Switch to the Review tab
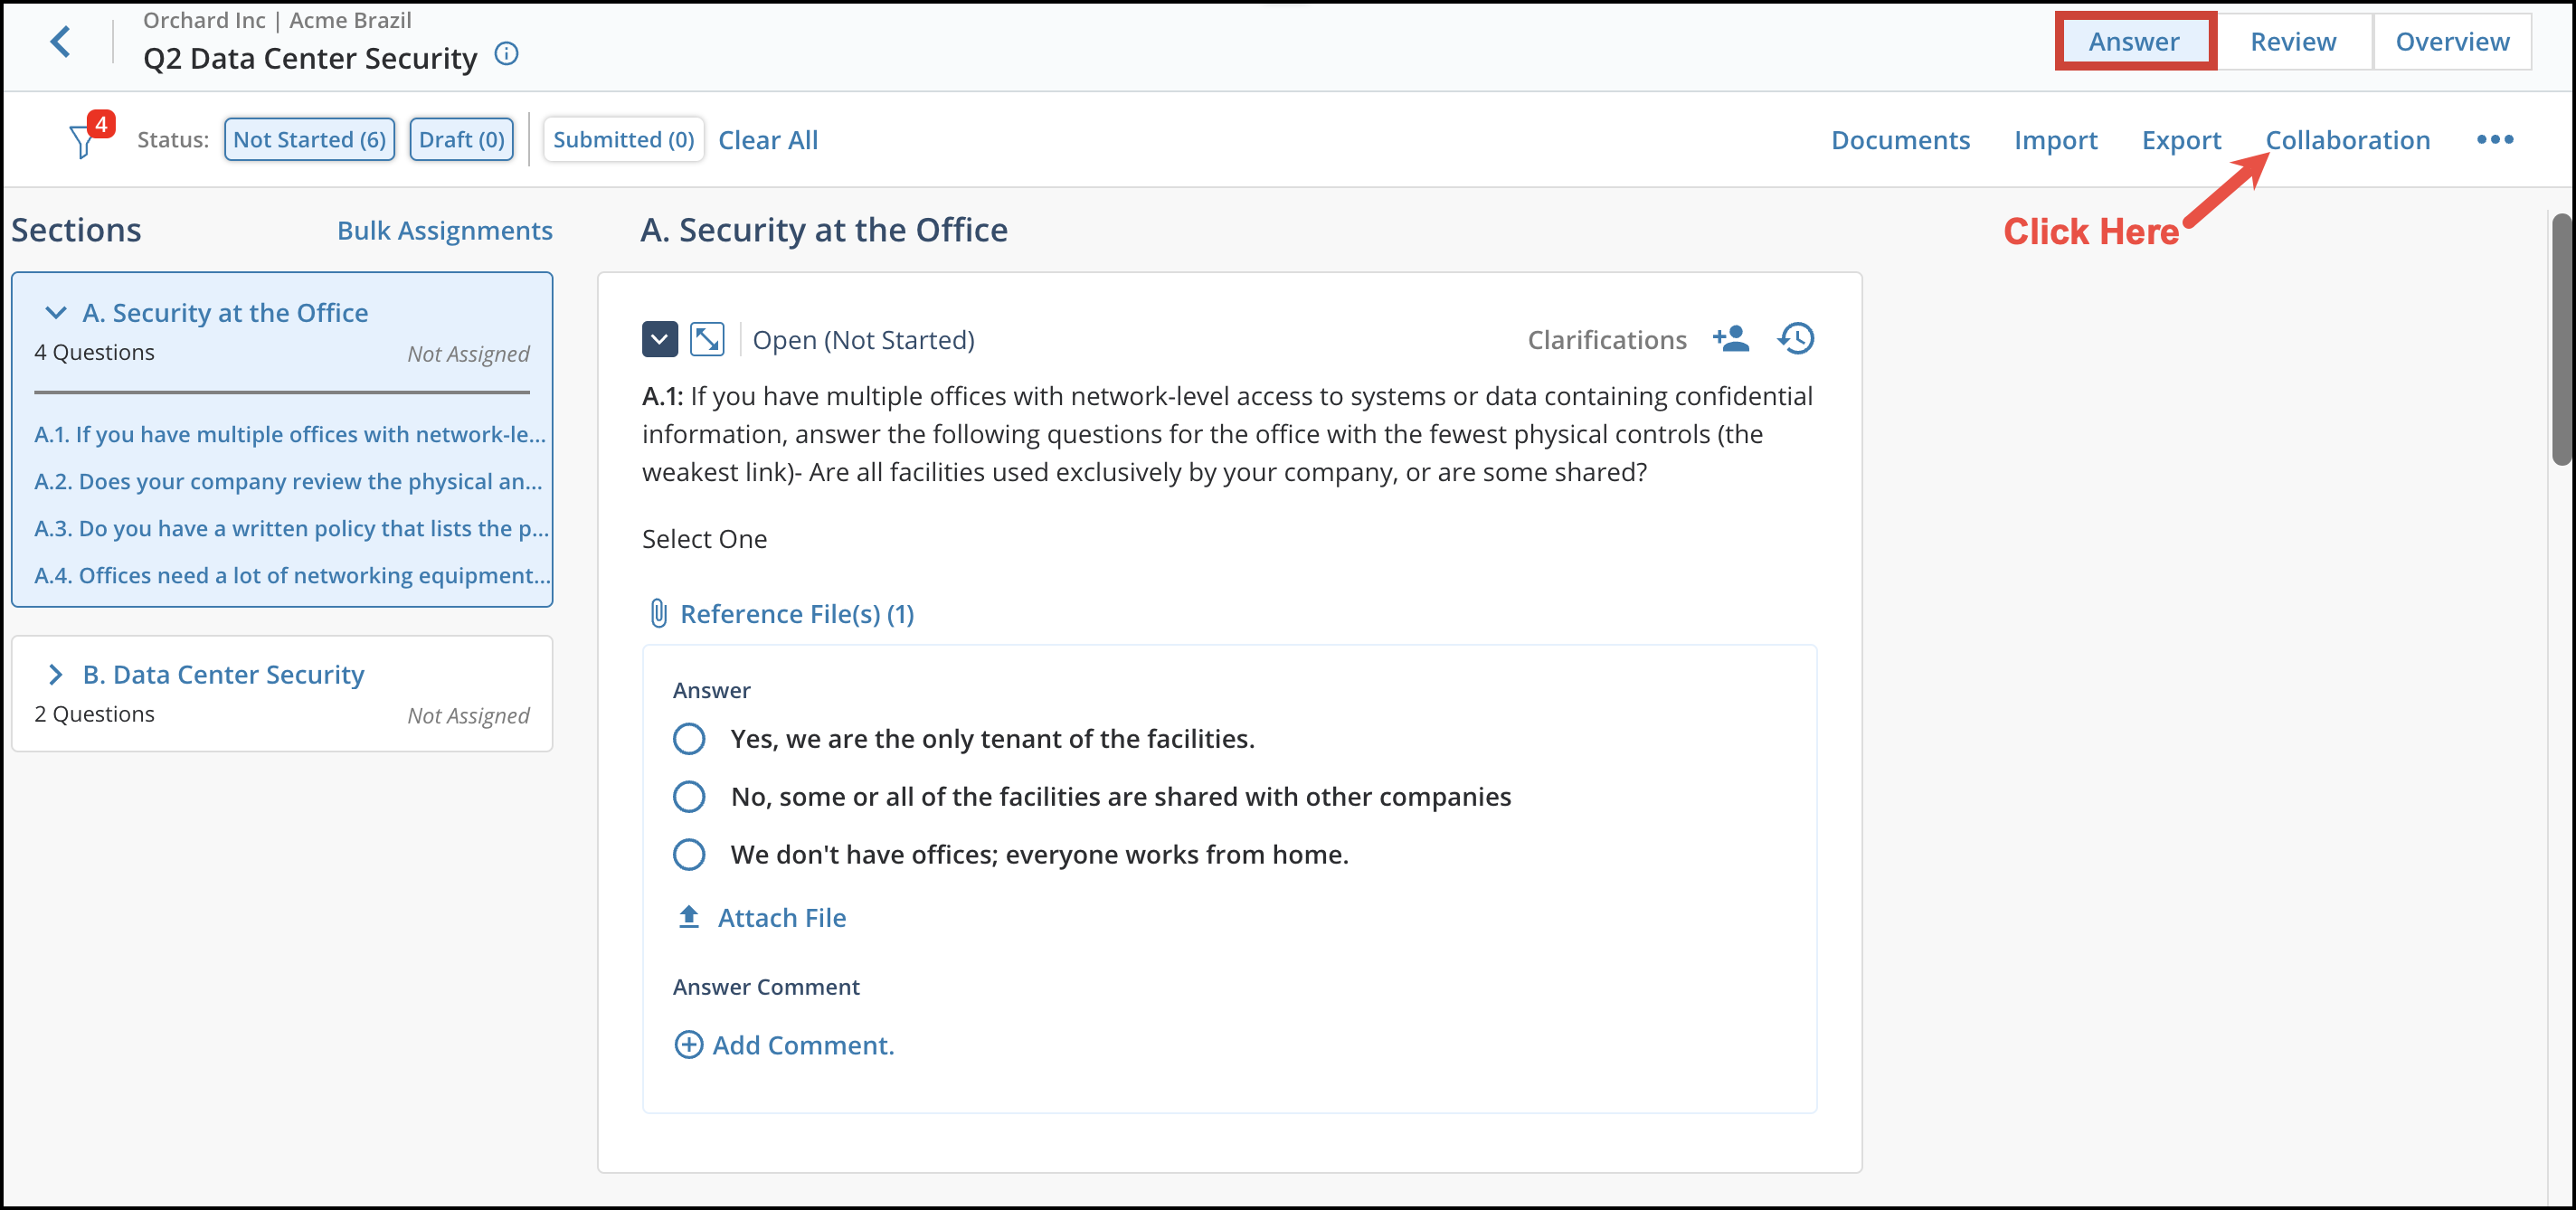 click(x=2292, y=41)
